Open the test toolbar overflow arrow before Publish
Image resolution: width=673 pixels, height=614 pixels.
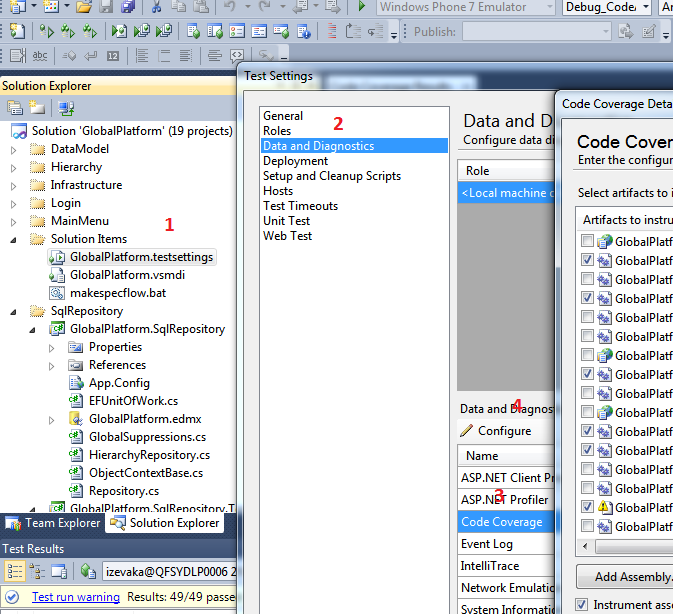pos(394,33)
